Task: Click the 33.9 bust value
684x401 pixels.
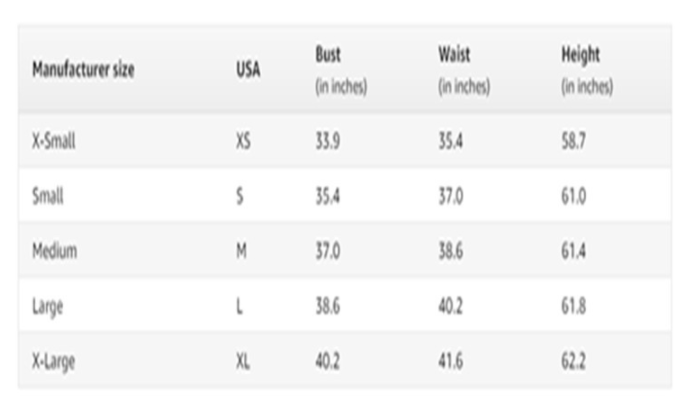Action: tap(328, 141)
